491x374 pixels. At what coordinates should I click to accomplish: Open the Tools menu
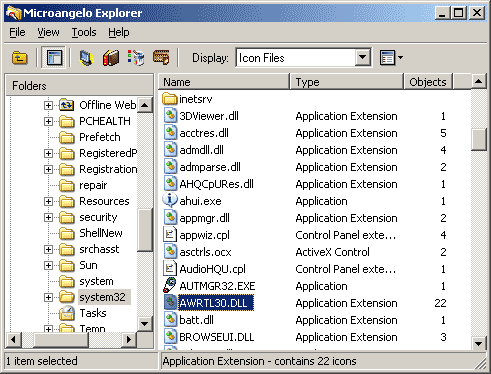[x=84, y=32]
